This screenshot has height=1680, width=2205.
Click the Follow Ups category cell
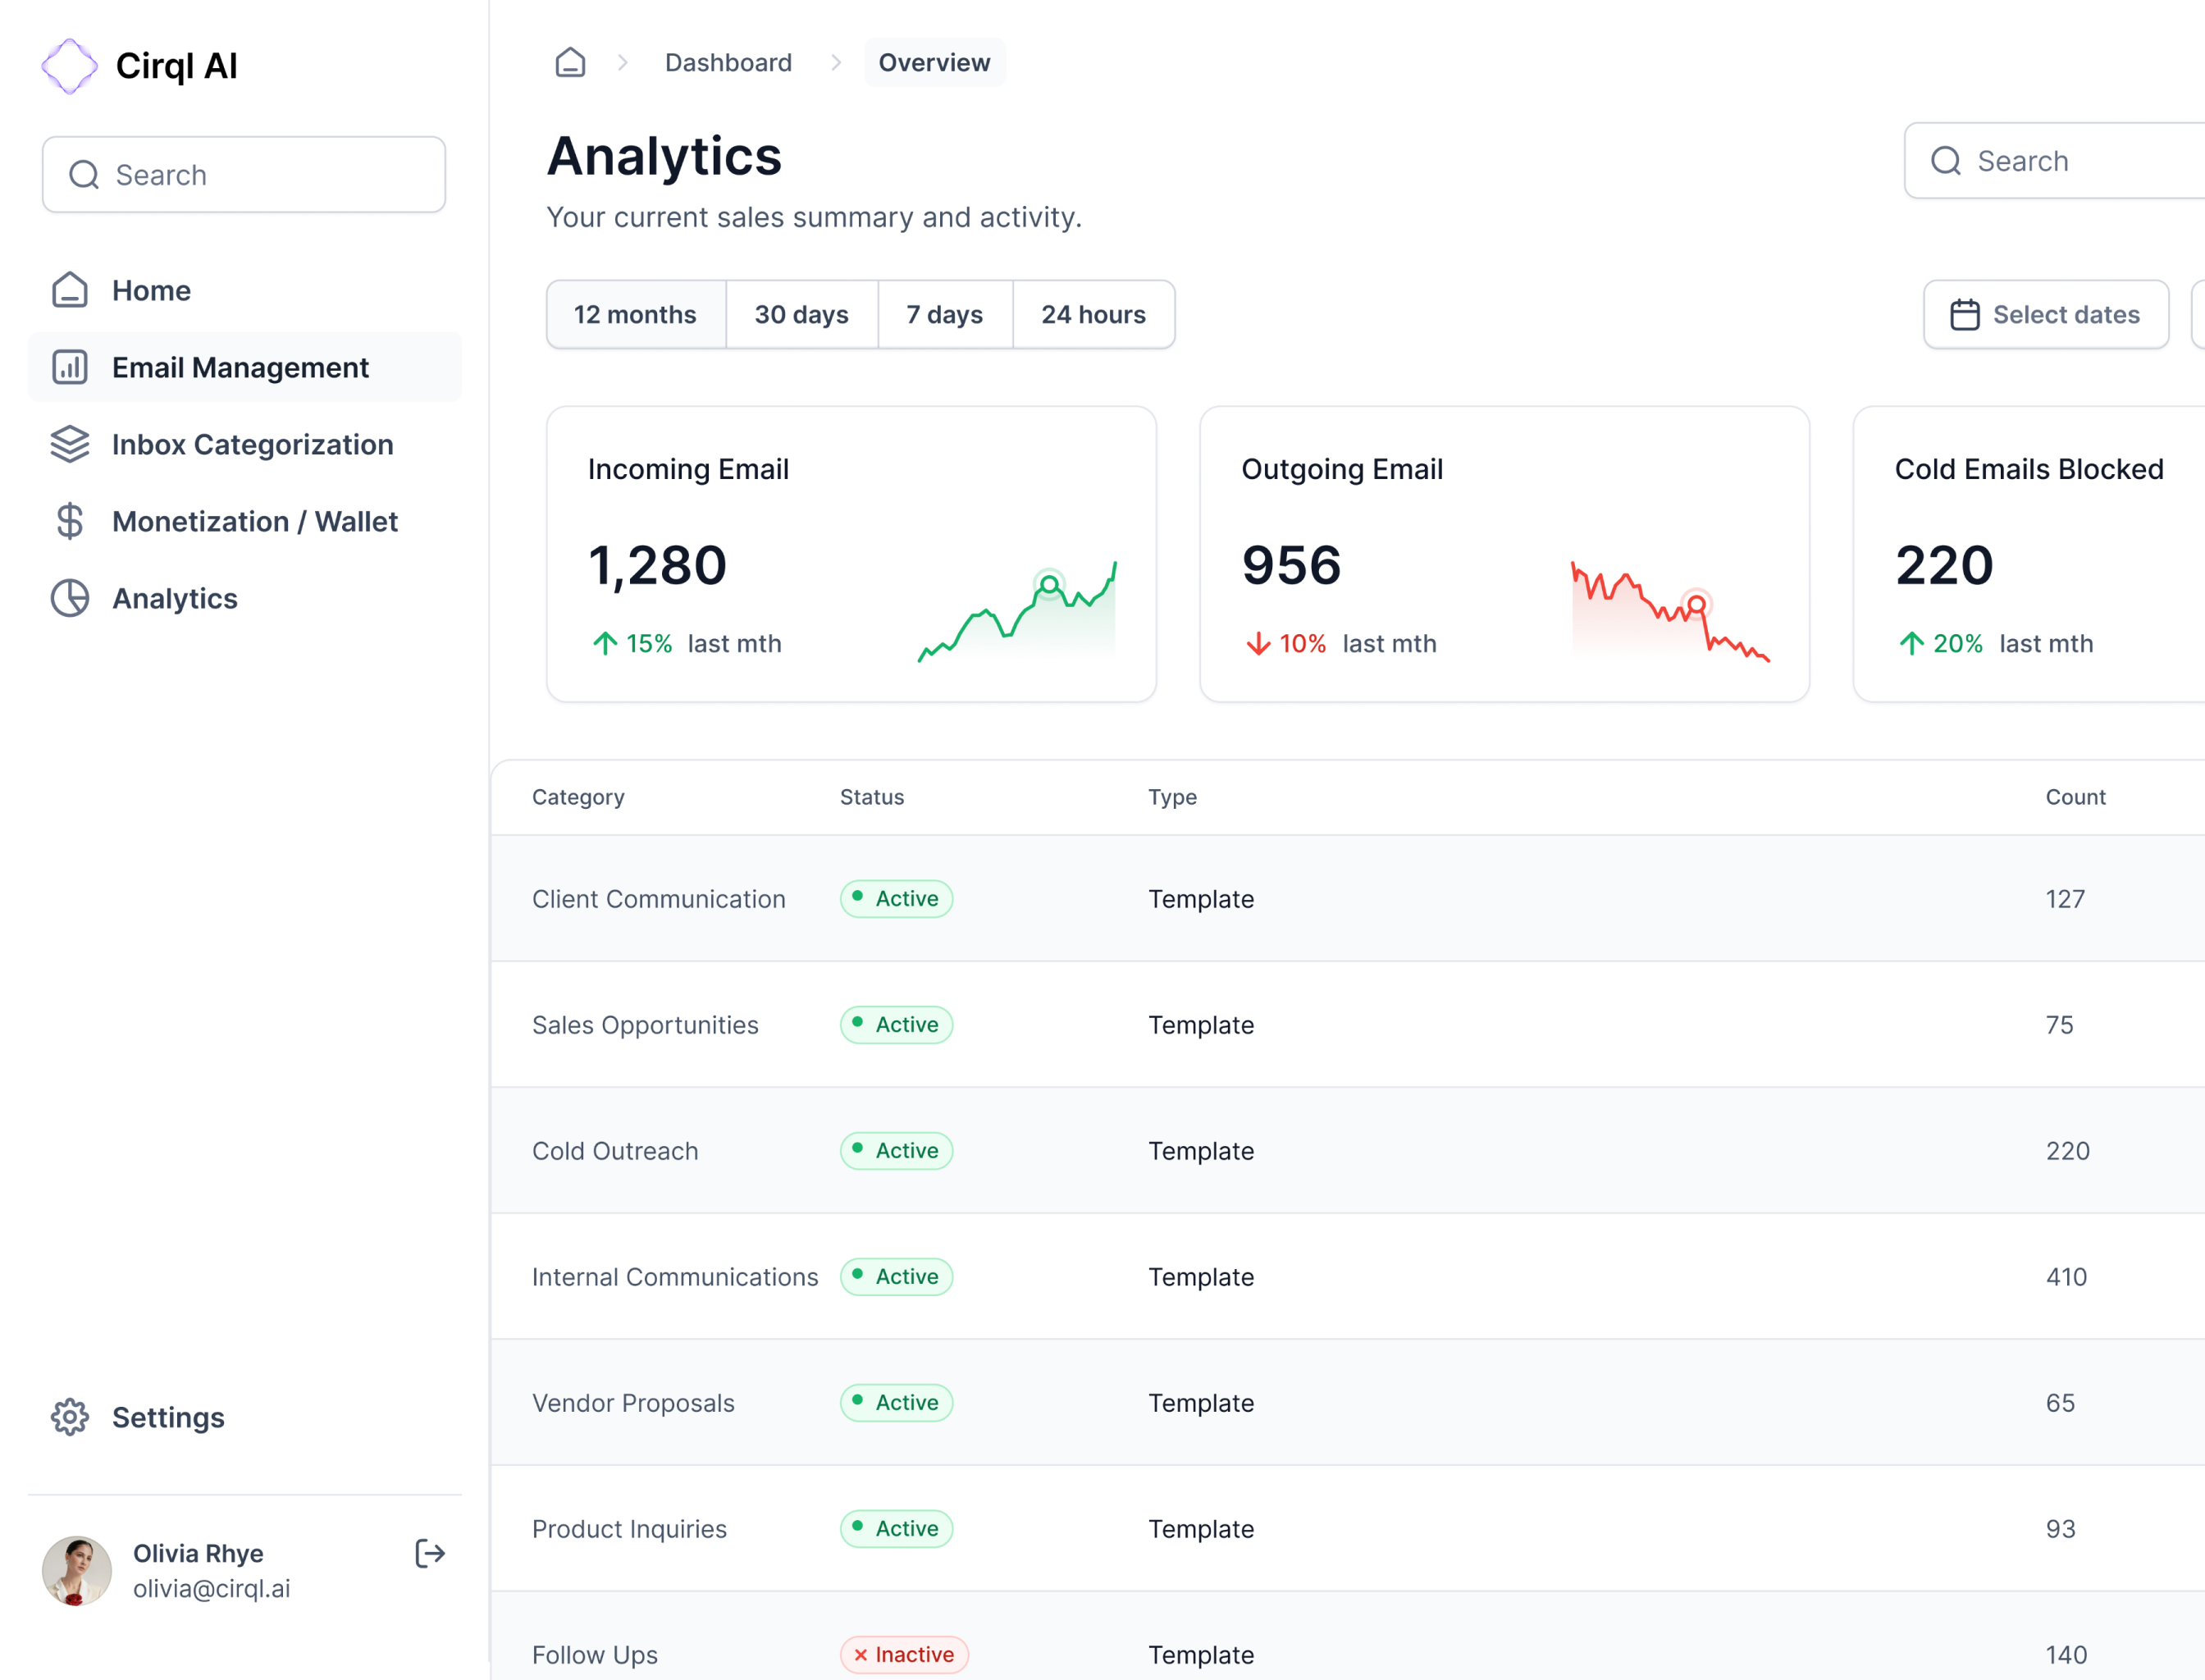[594, 1655]
